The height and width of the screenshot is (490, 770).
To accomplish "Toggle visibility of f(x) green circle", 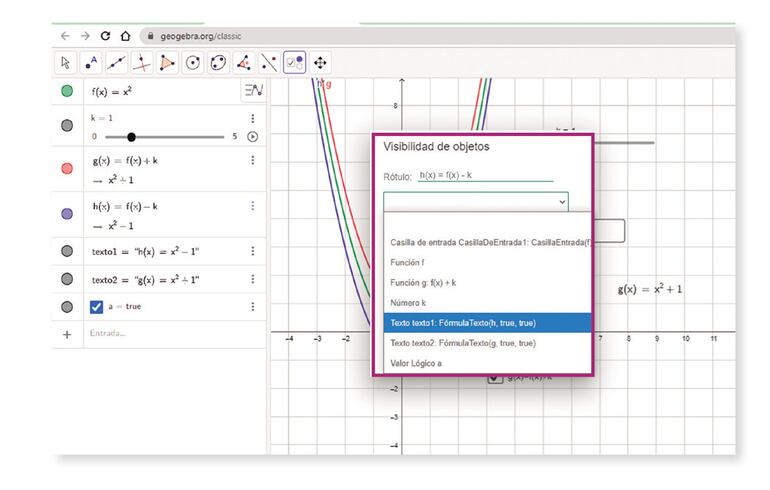I will click(67, 91).
